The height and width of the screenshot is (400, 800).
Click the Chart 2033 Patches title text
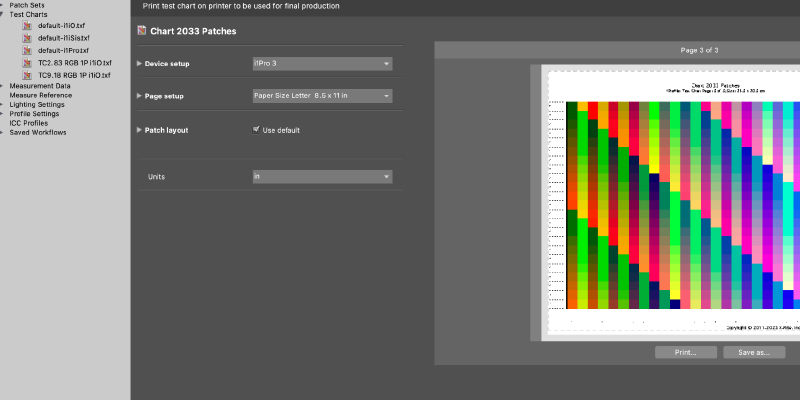193,31
